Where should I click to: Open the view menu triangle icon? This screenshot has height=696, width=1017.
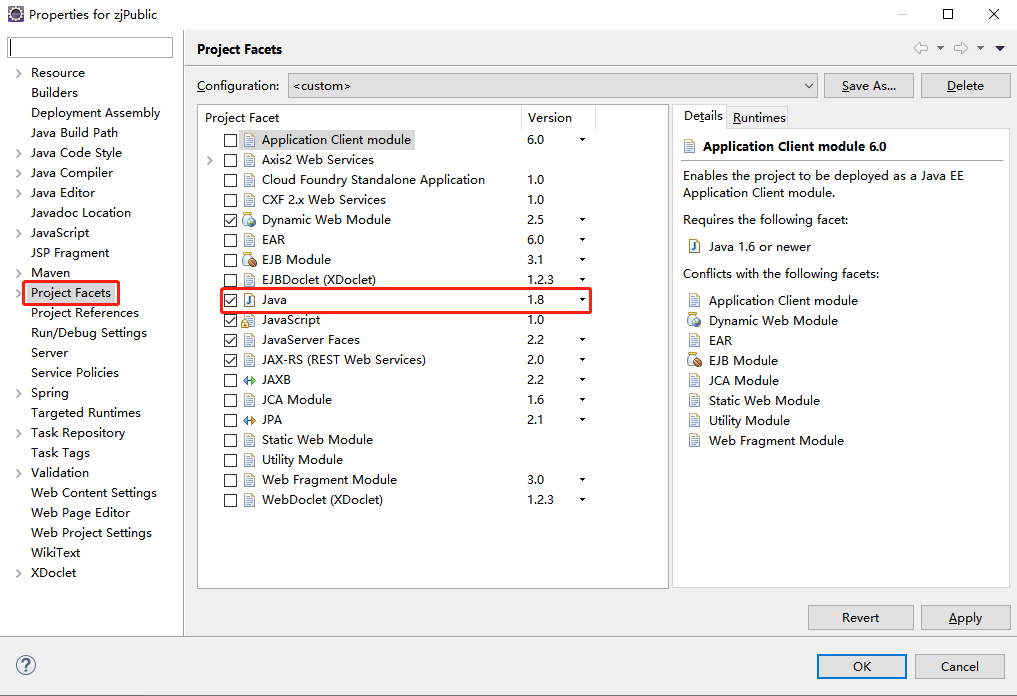click(1000, 47)
